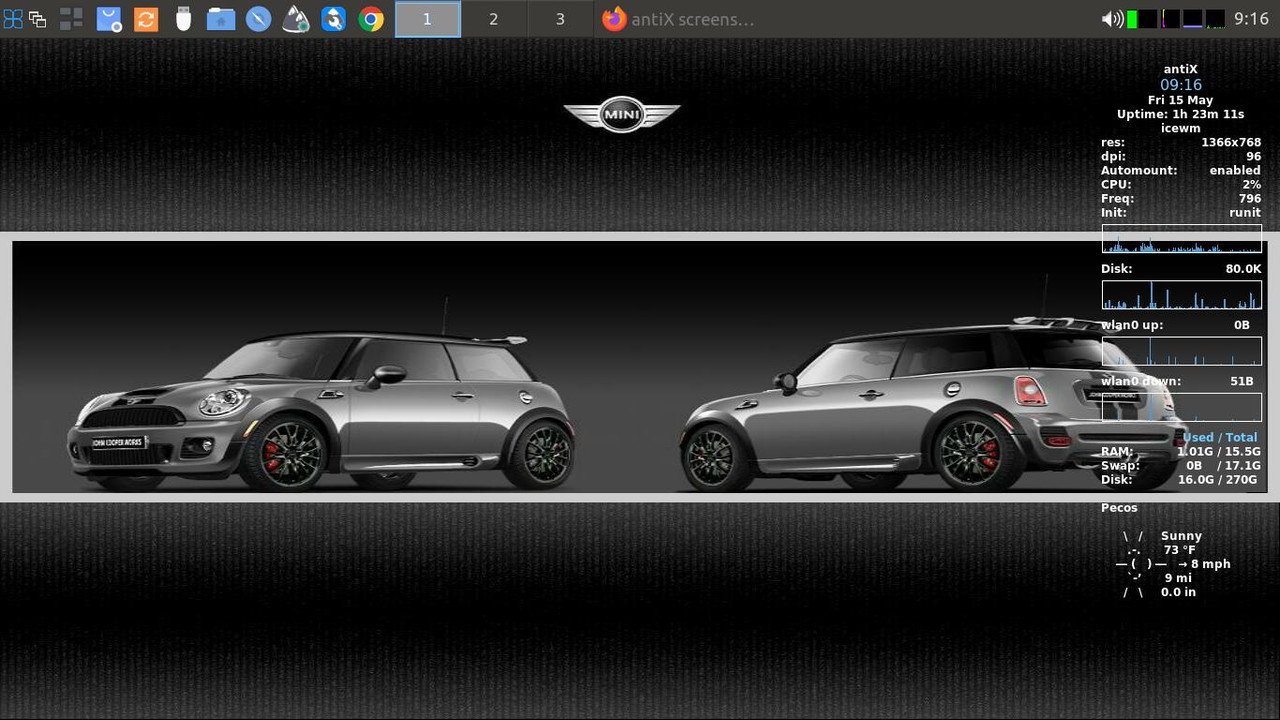
Task: Click the white USB drive icon
Action: coord(183,19)
